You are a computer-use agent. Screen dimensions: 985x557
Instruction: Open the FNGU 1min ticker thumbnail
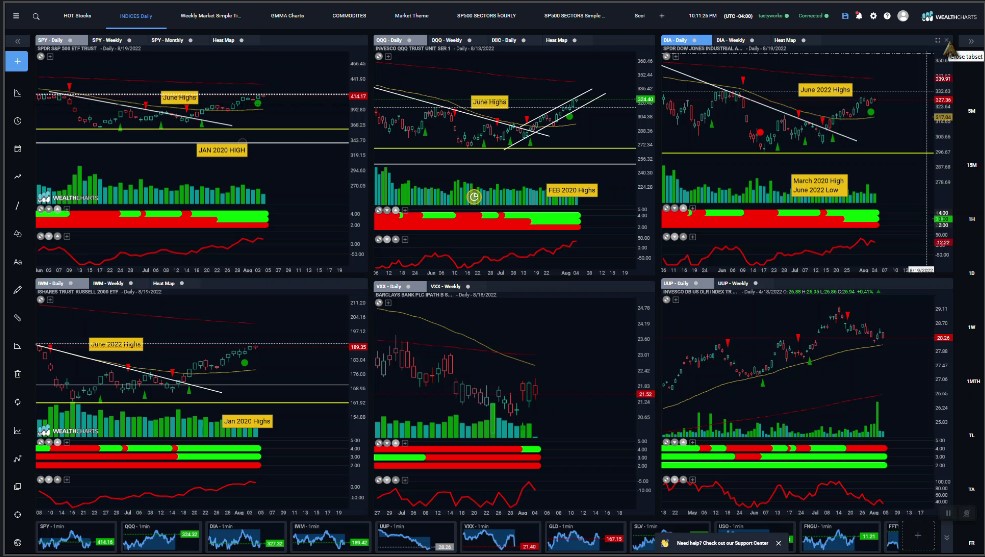click(x=839, y=538)
